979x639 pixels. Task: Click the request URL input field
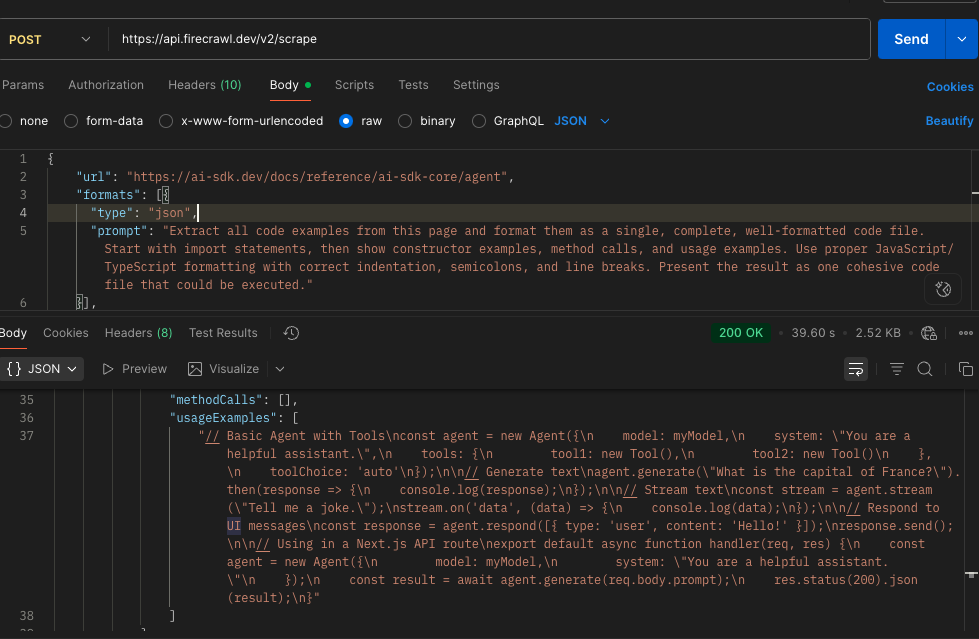490,39
